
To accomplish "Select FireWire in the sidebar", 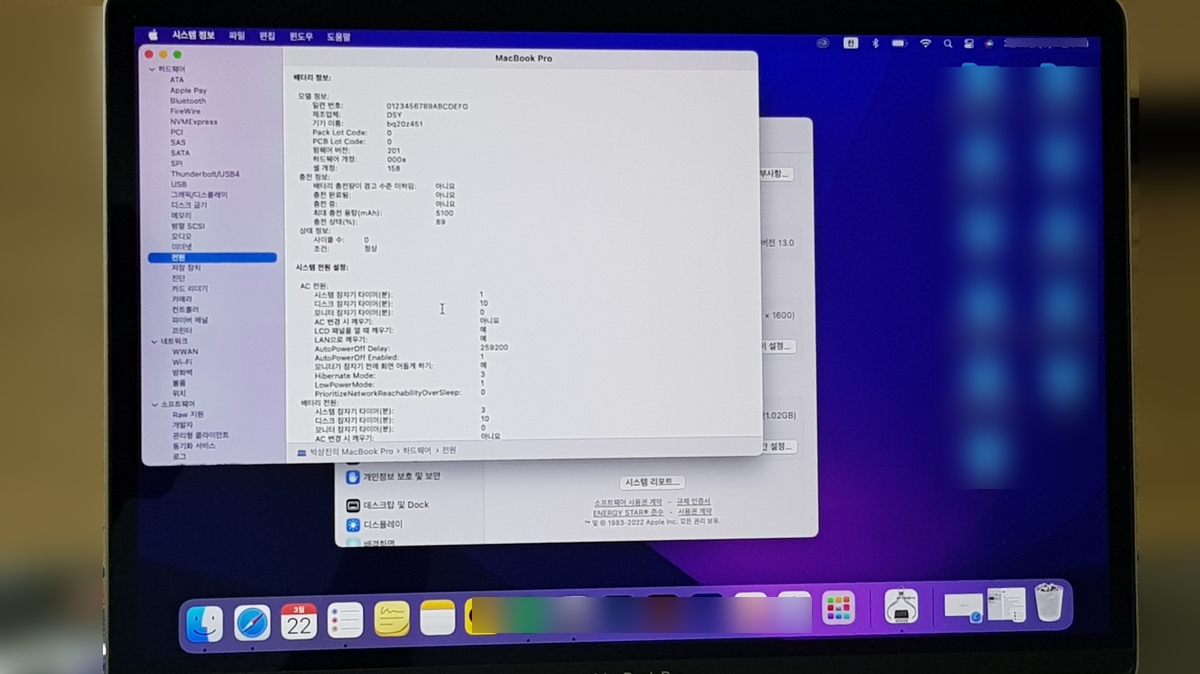I will tap(185, 111).
